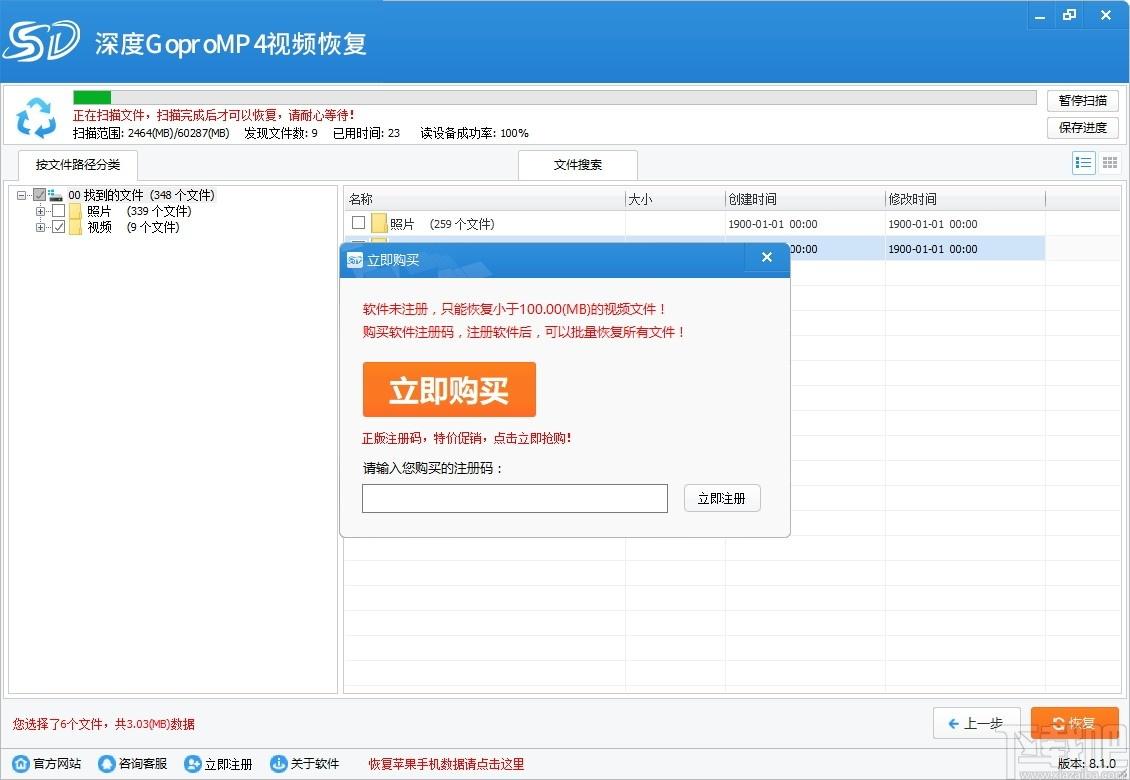The height and width of the screenshot is (780, 1130).
Task: Close the 立即购买 dialog
Action: [767, 257]
